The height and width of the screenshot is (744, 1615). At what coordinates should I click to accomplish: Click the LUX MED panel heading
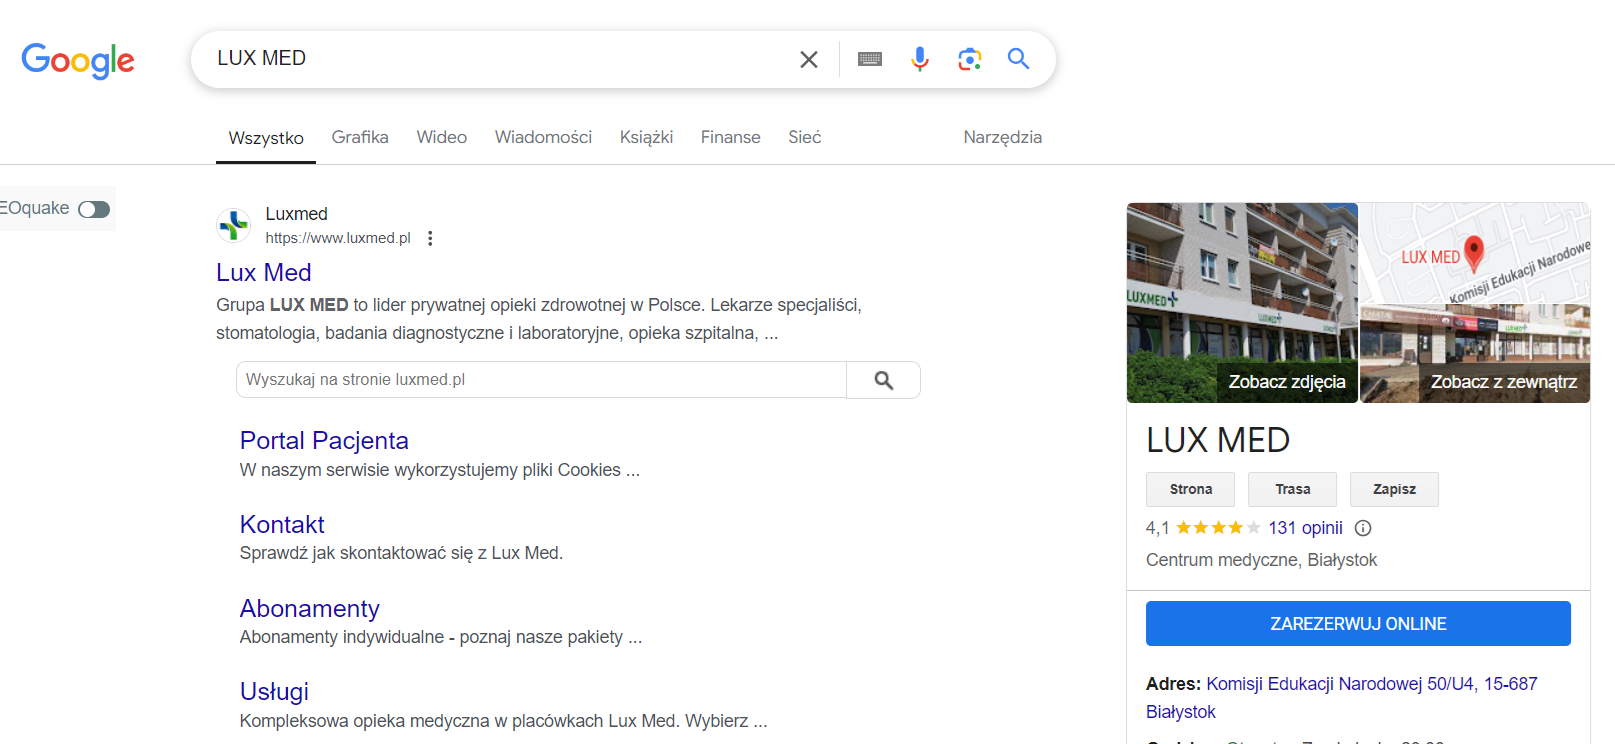[1218, 440]
